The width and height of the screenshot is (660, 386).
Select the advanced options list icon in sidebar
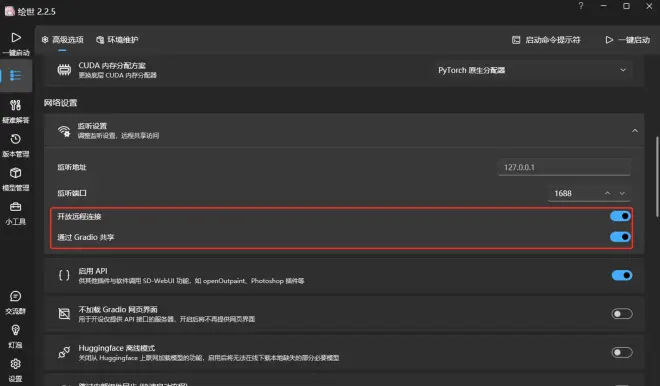pyautogui.click(x=16, y=75)
